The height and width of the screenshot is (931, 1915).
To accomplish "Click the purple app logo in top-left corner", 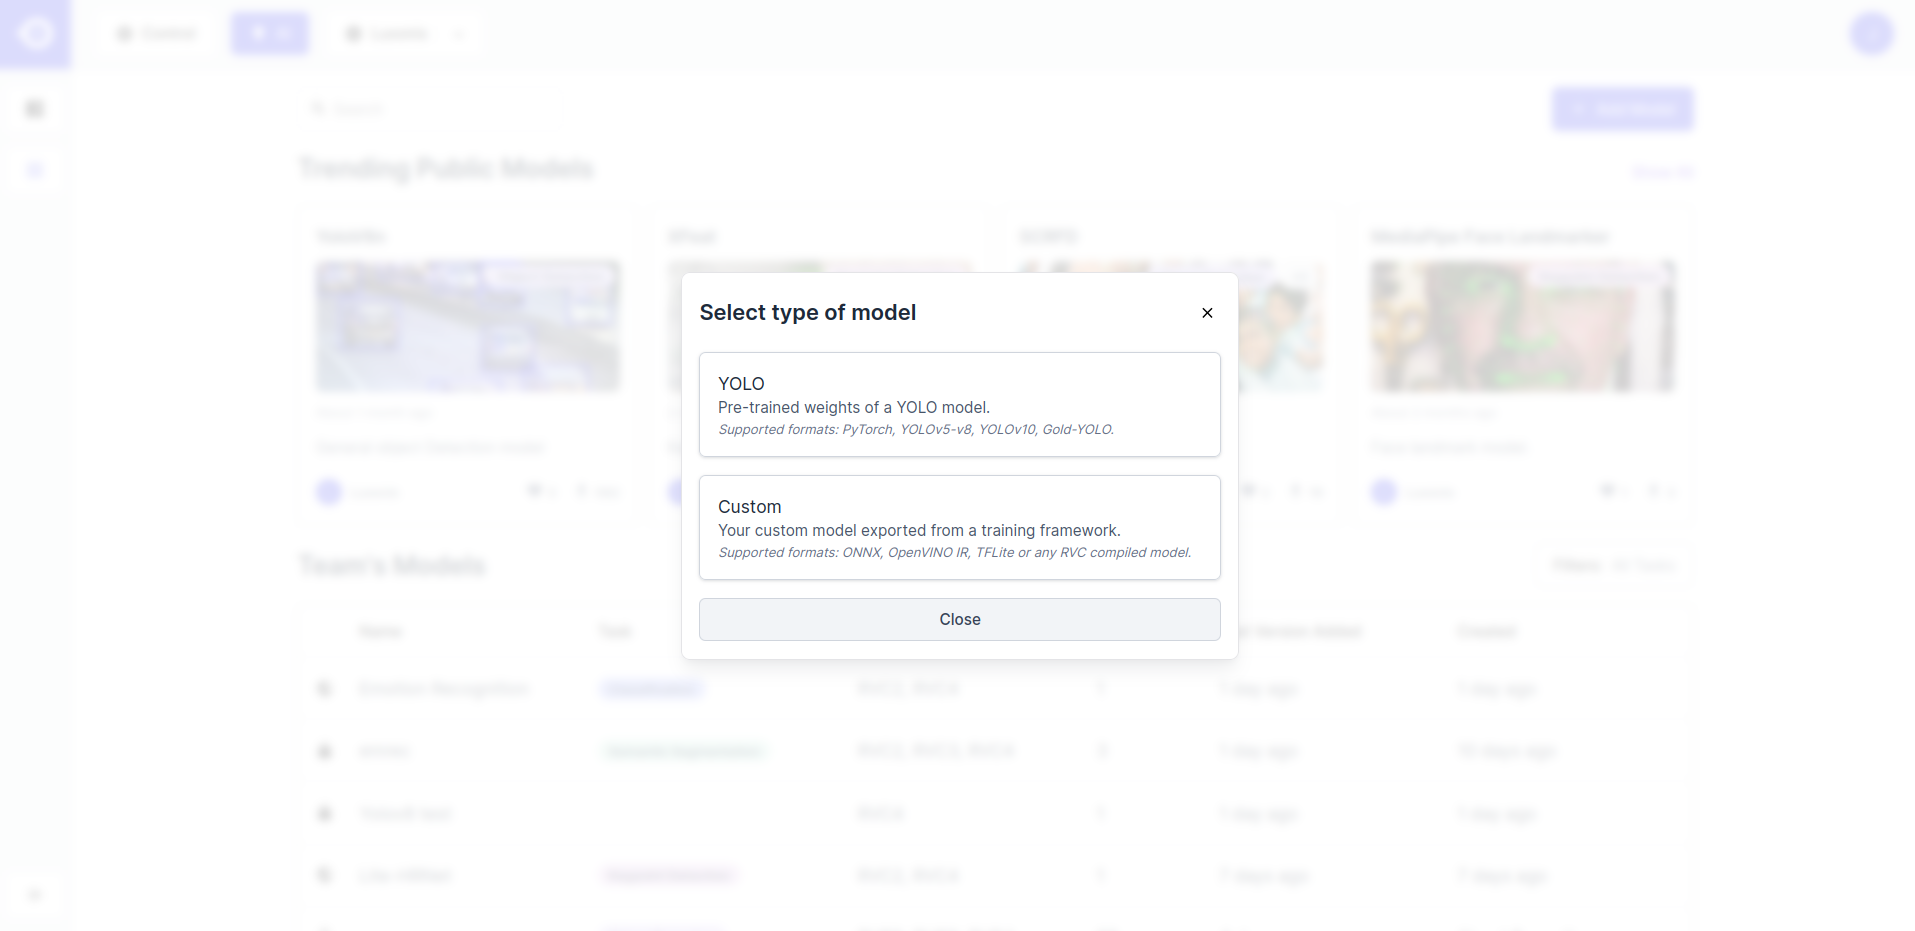I will pyautogui.click(x=35, y=34).
